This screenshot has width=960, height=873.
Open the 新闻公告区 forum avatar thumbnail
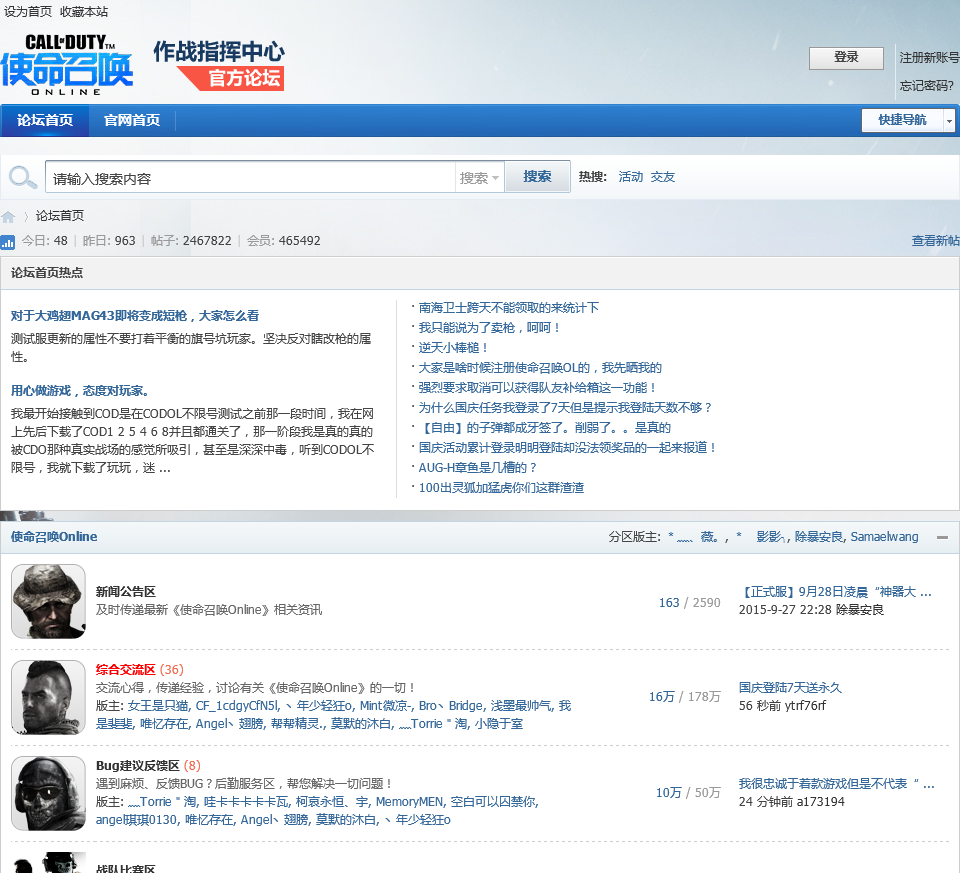[x=48, y=601]
